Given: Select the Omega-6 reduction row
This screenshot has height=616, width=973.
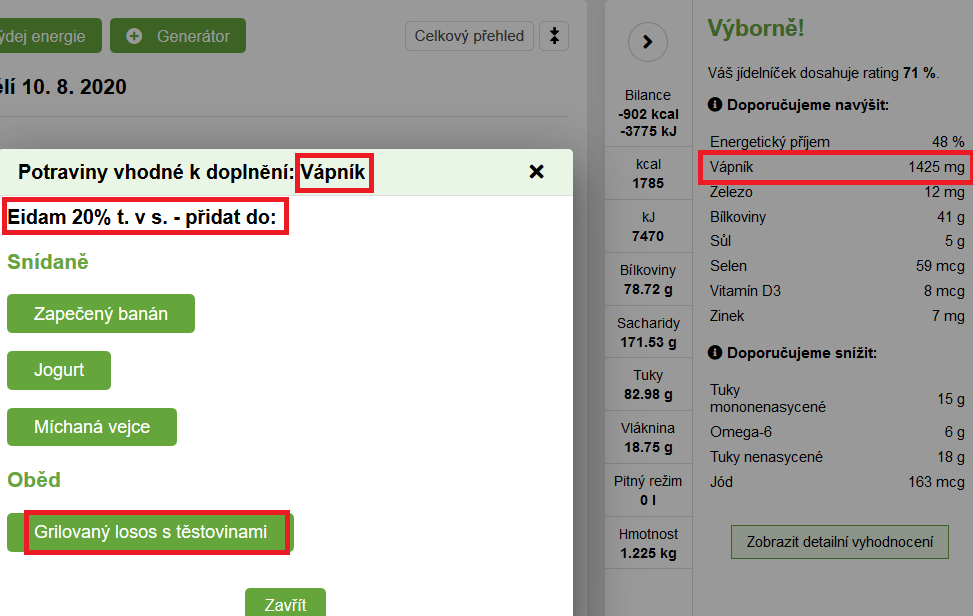Looking at the screenshot, I should pyautogui.click(x=837, y=432).
